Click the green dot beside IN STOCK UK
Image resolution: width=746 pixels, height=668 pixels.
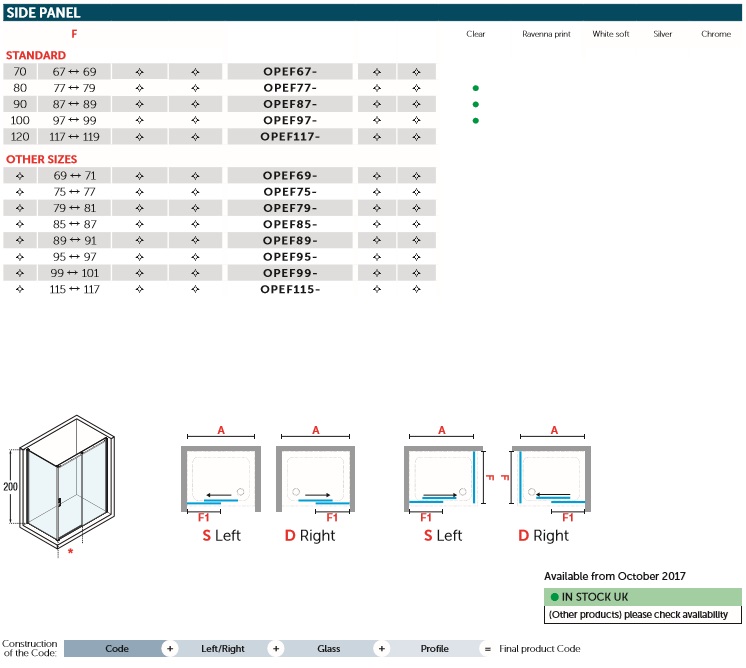(x=555, y=596)
